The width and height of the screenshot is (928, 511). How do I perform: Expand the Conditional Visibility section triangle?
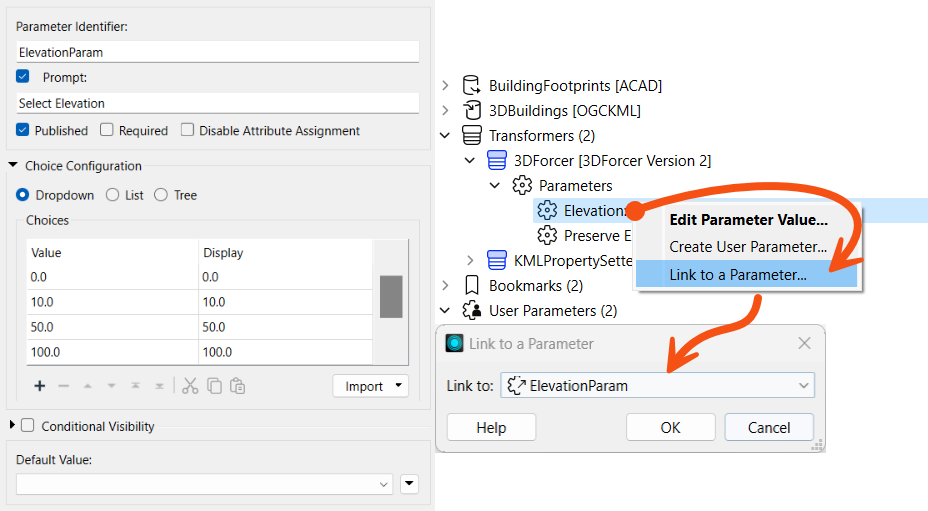[x=12, y=425]
